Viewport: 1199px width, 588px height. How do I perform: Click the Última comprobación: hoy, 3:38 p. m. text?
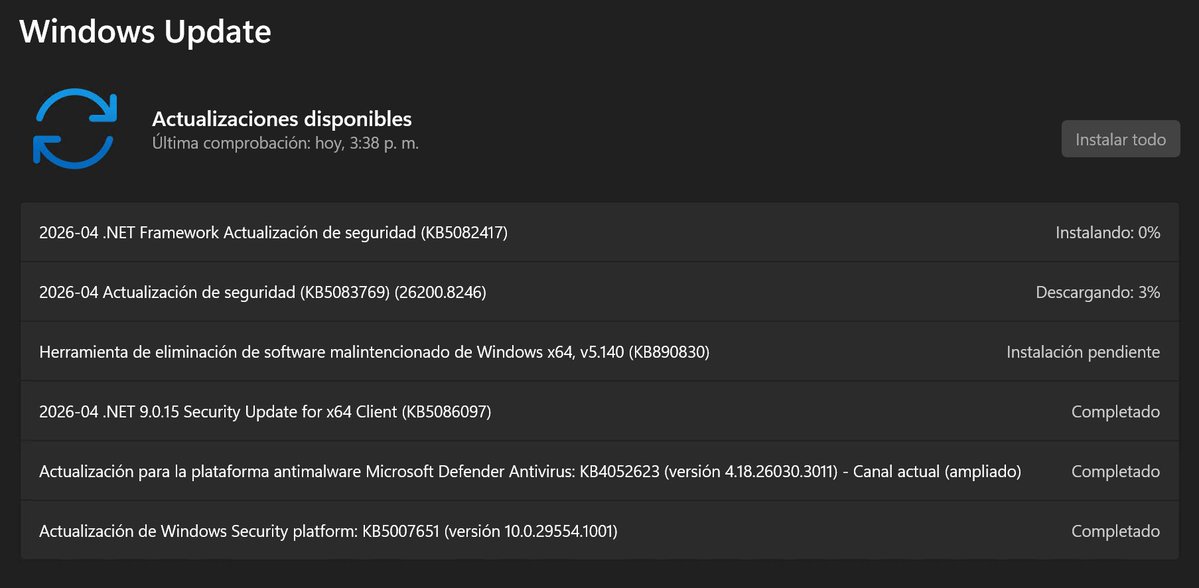point(285,143)
